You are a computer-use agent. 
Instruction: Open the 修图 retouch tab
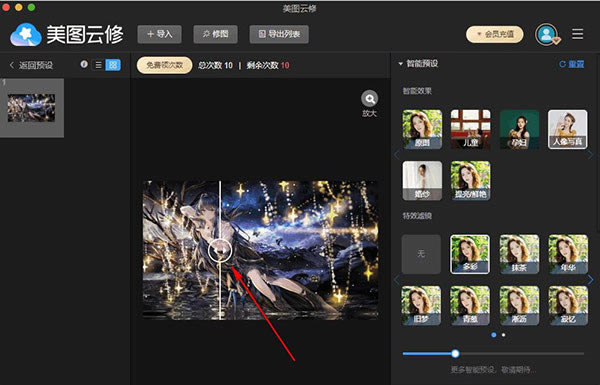click(215, 34)
